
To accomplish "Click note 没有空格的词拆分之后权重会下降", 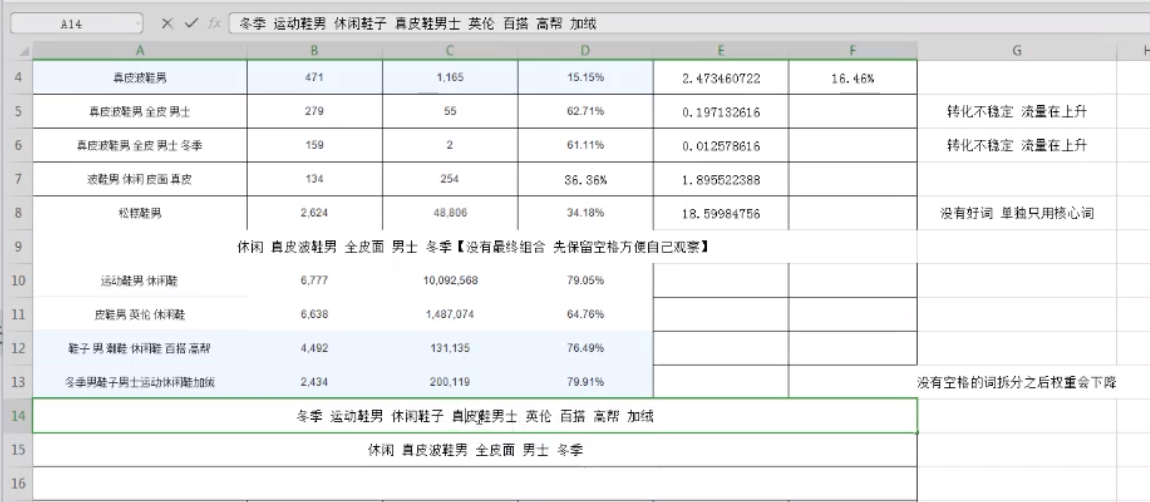I will coord(1017,382).
